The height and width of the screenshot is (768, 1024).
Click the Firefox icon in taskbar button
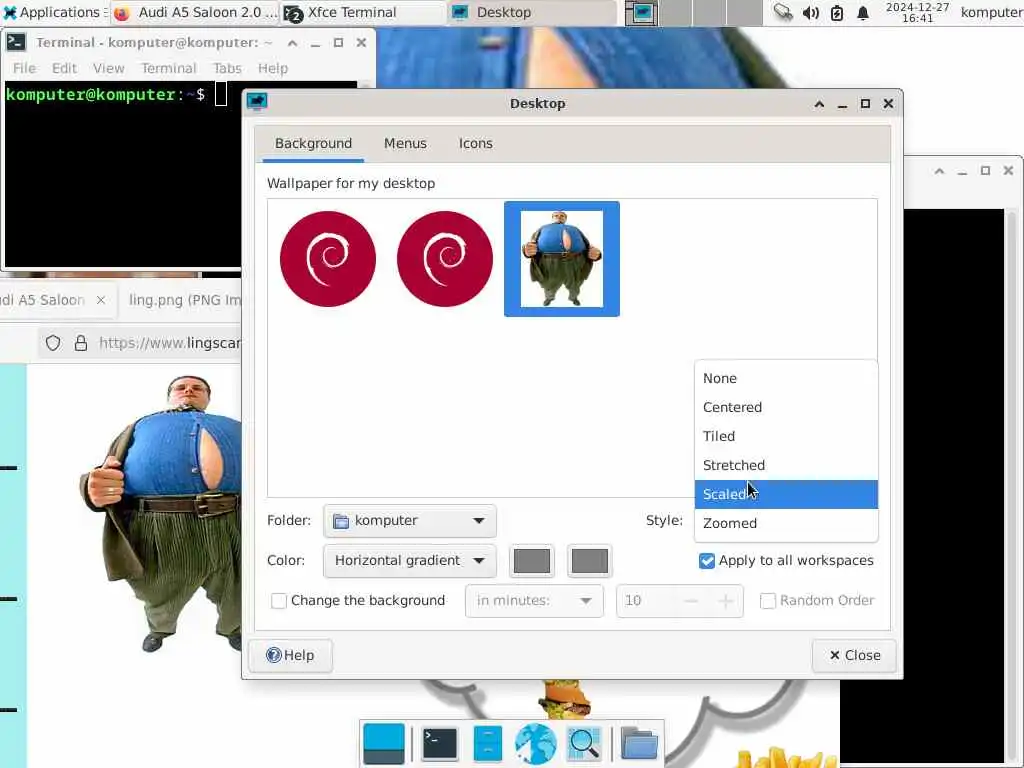pos(122,12)
